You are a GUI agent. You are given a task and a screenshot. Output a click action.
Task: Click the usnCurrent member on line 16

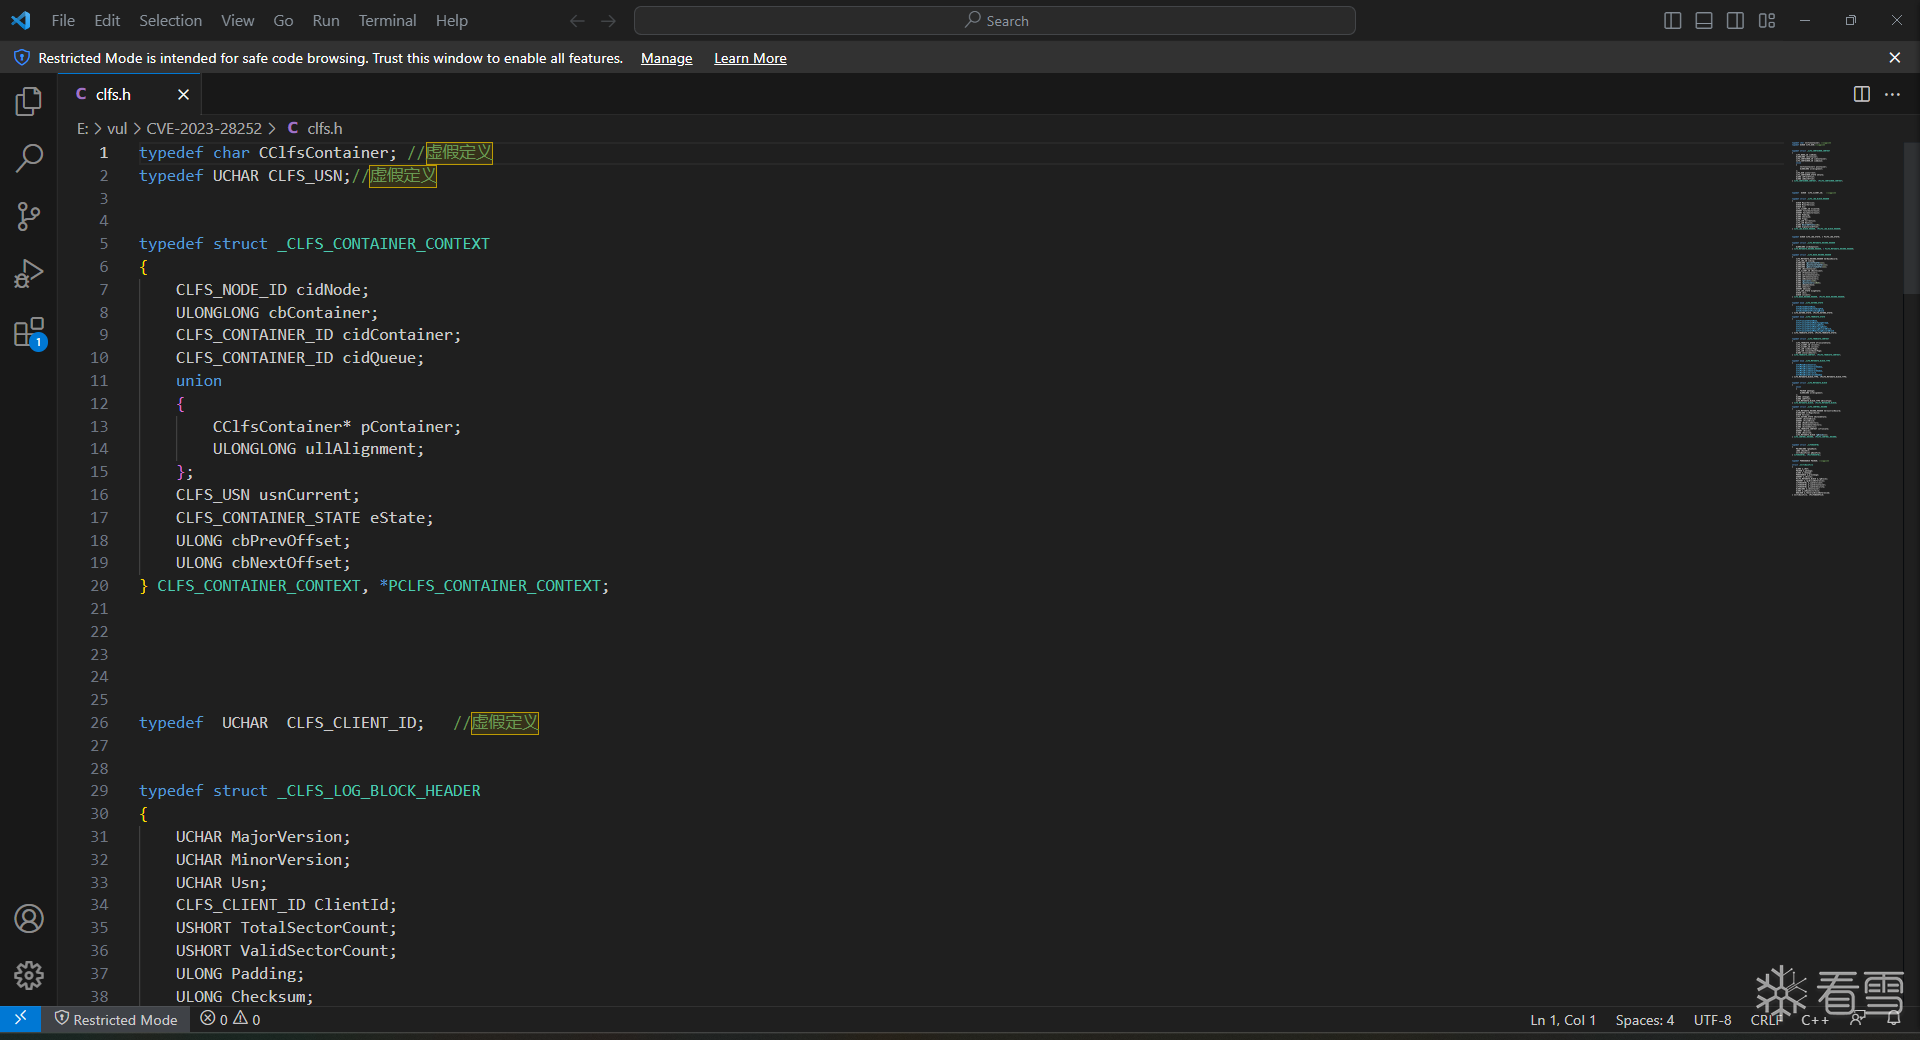pos(305,495)
